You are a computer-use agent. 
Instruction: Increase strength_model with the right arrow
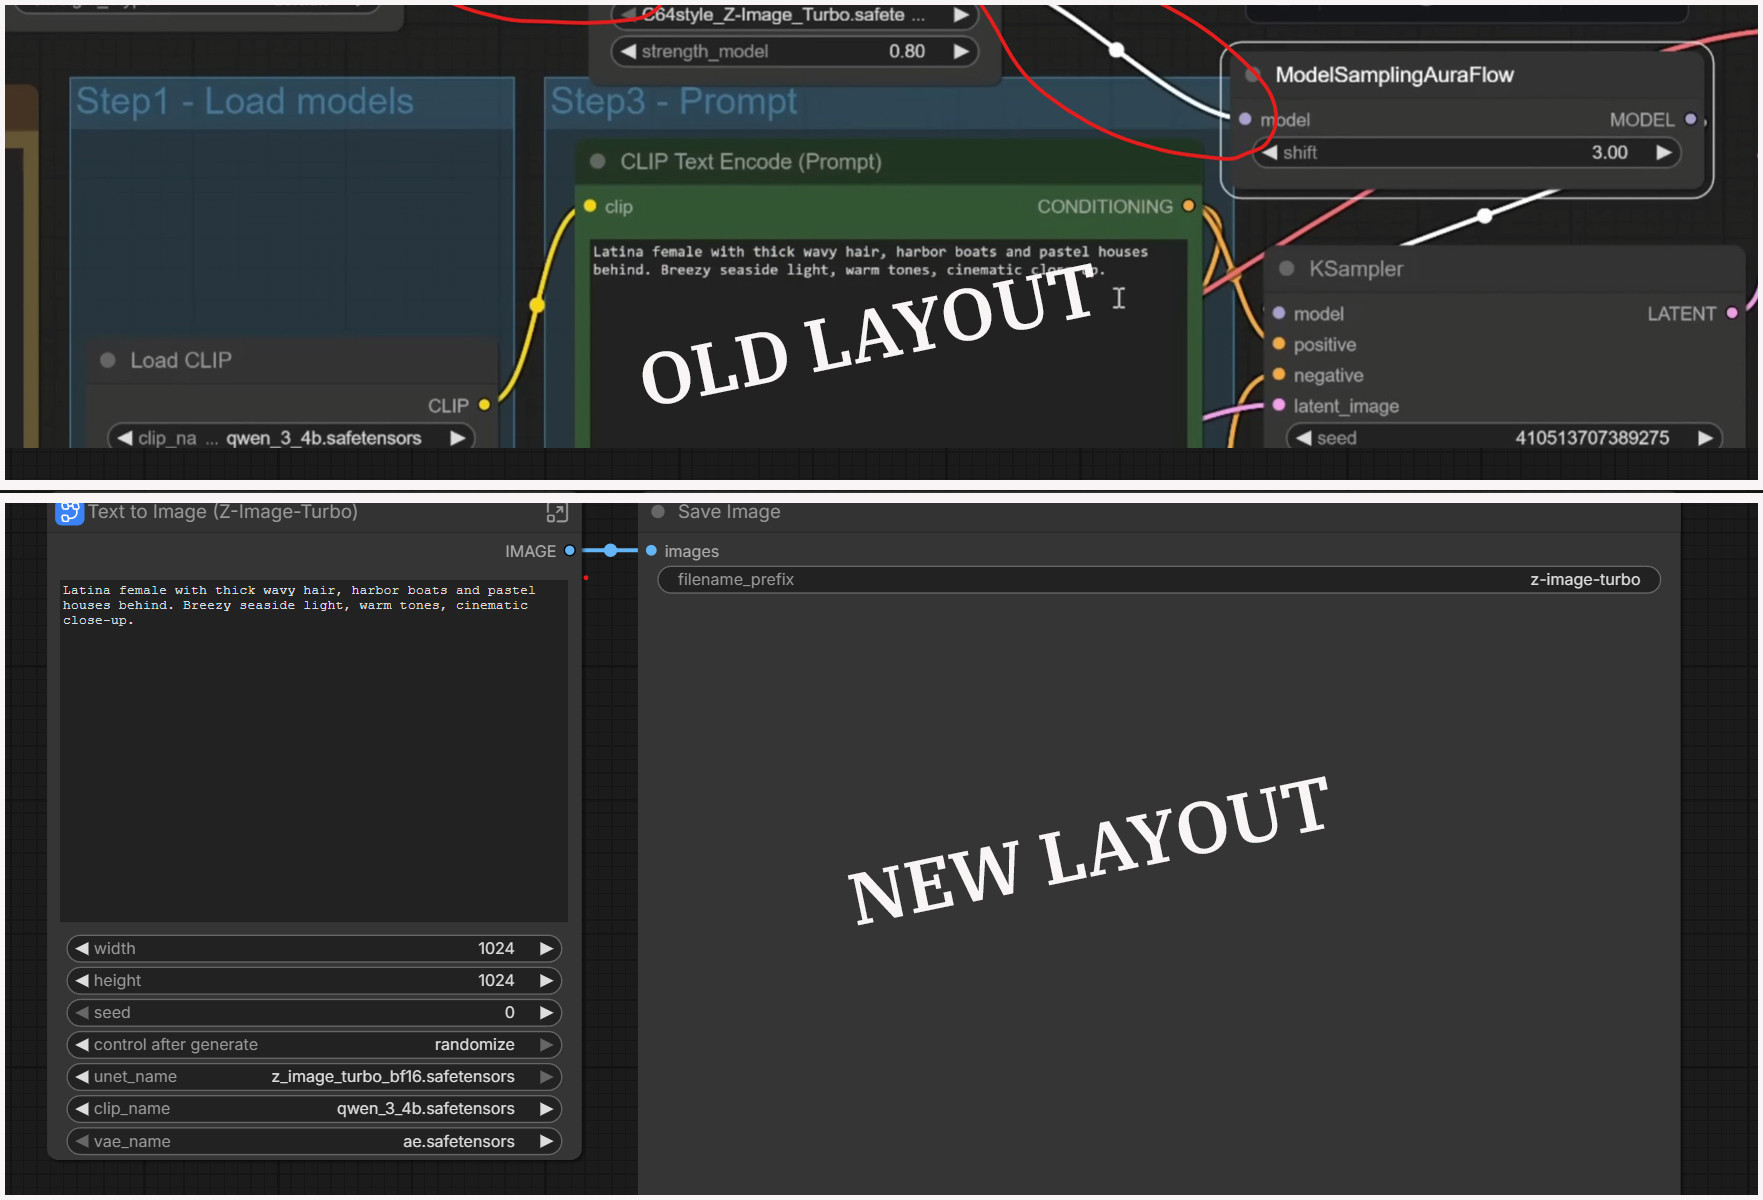pos(961,51)
